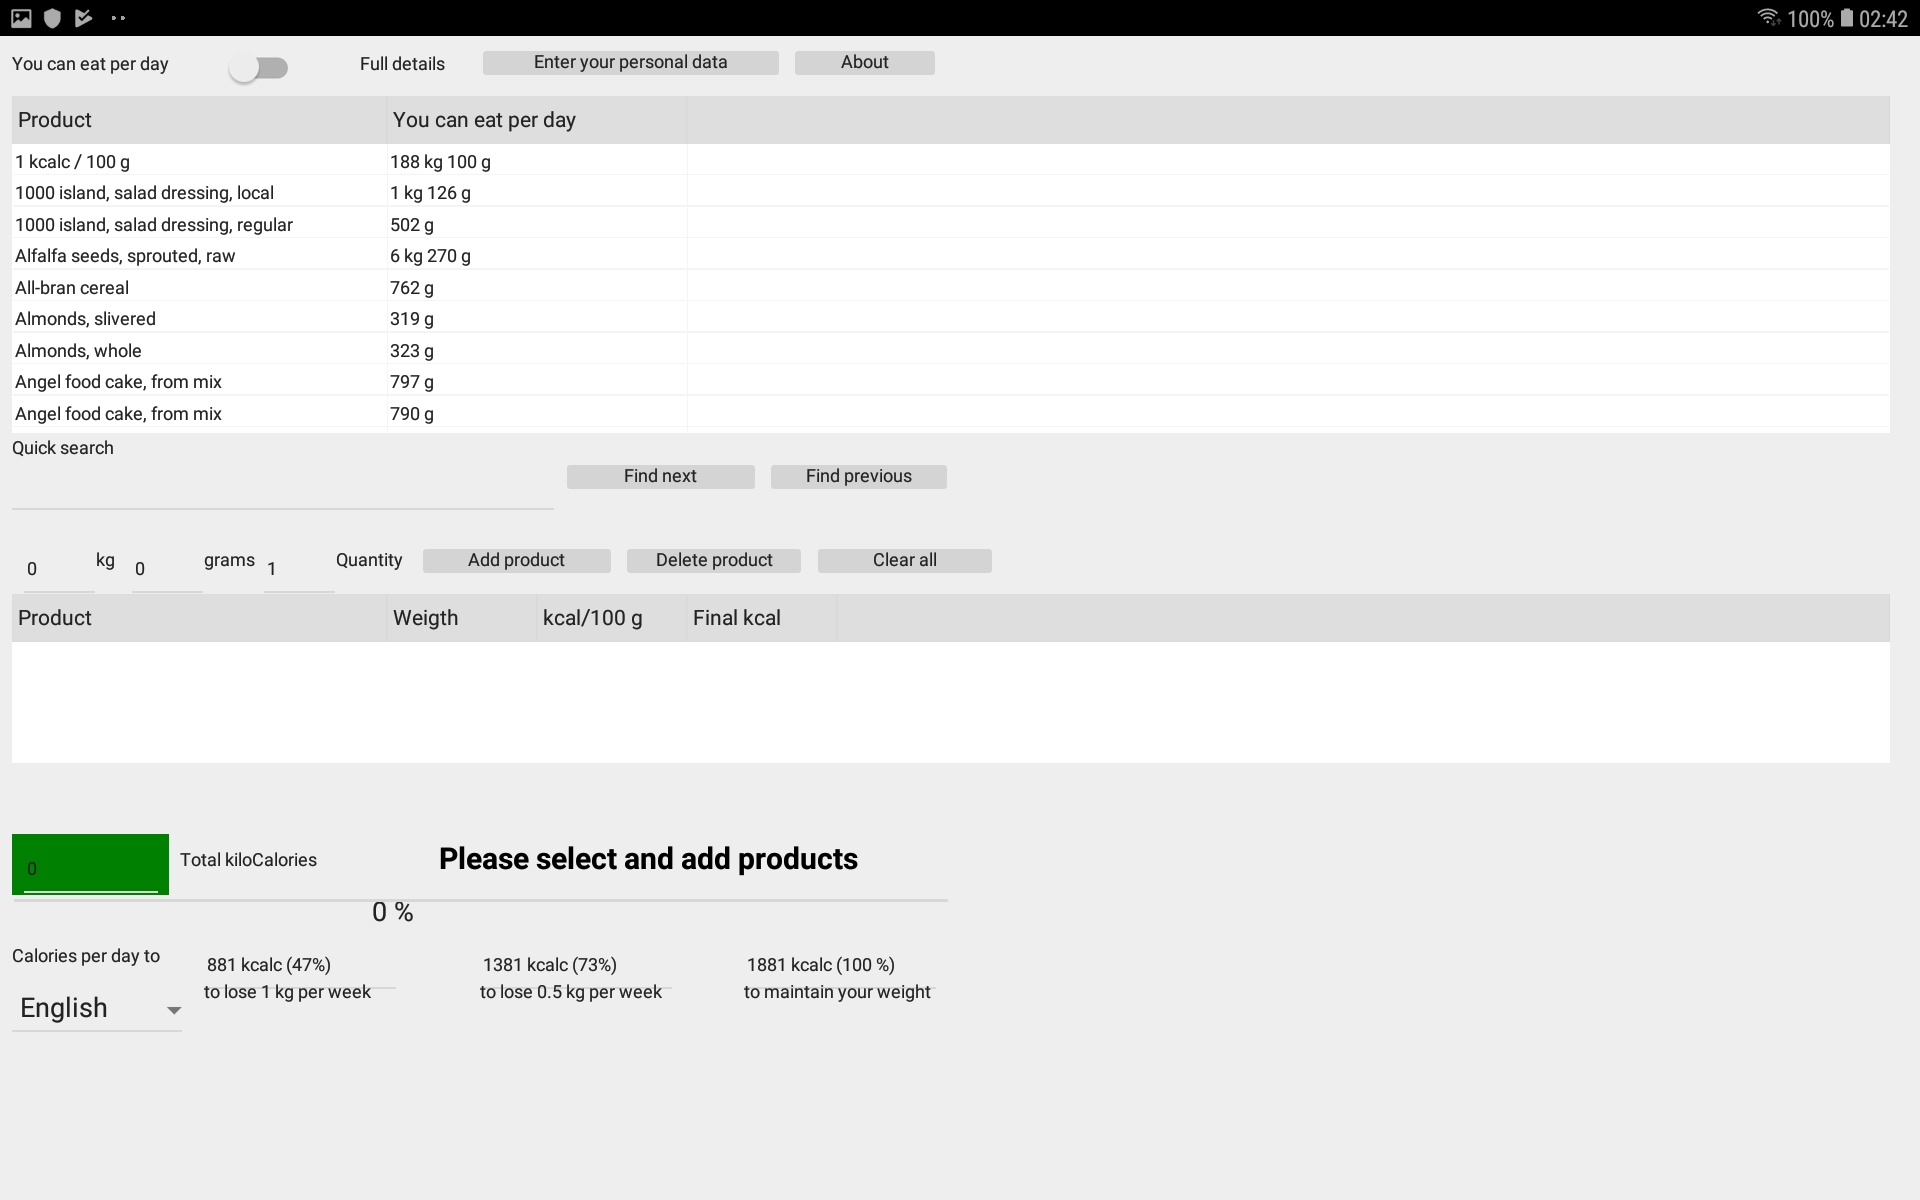Click the battery icon next to 100%

pos(1846,18)
